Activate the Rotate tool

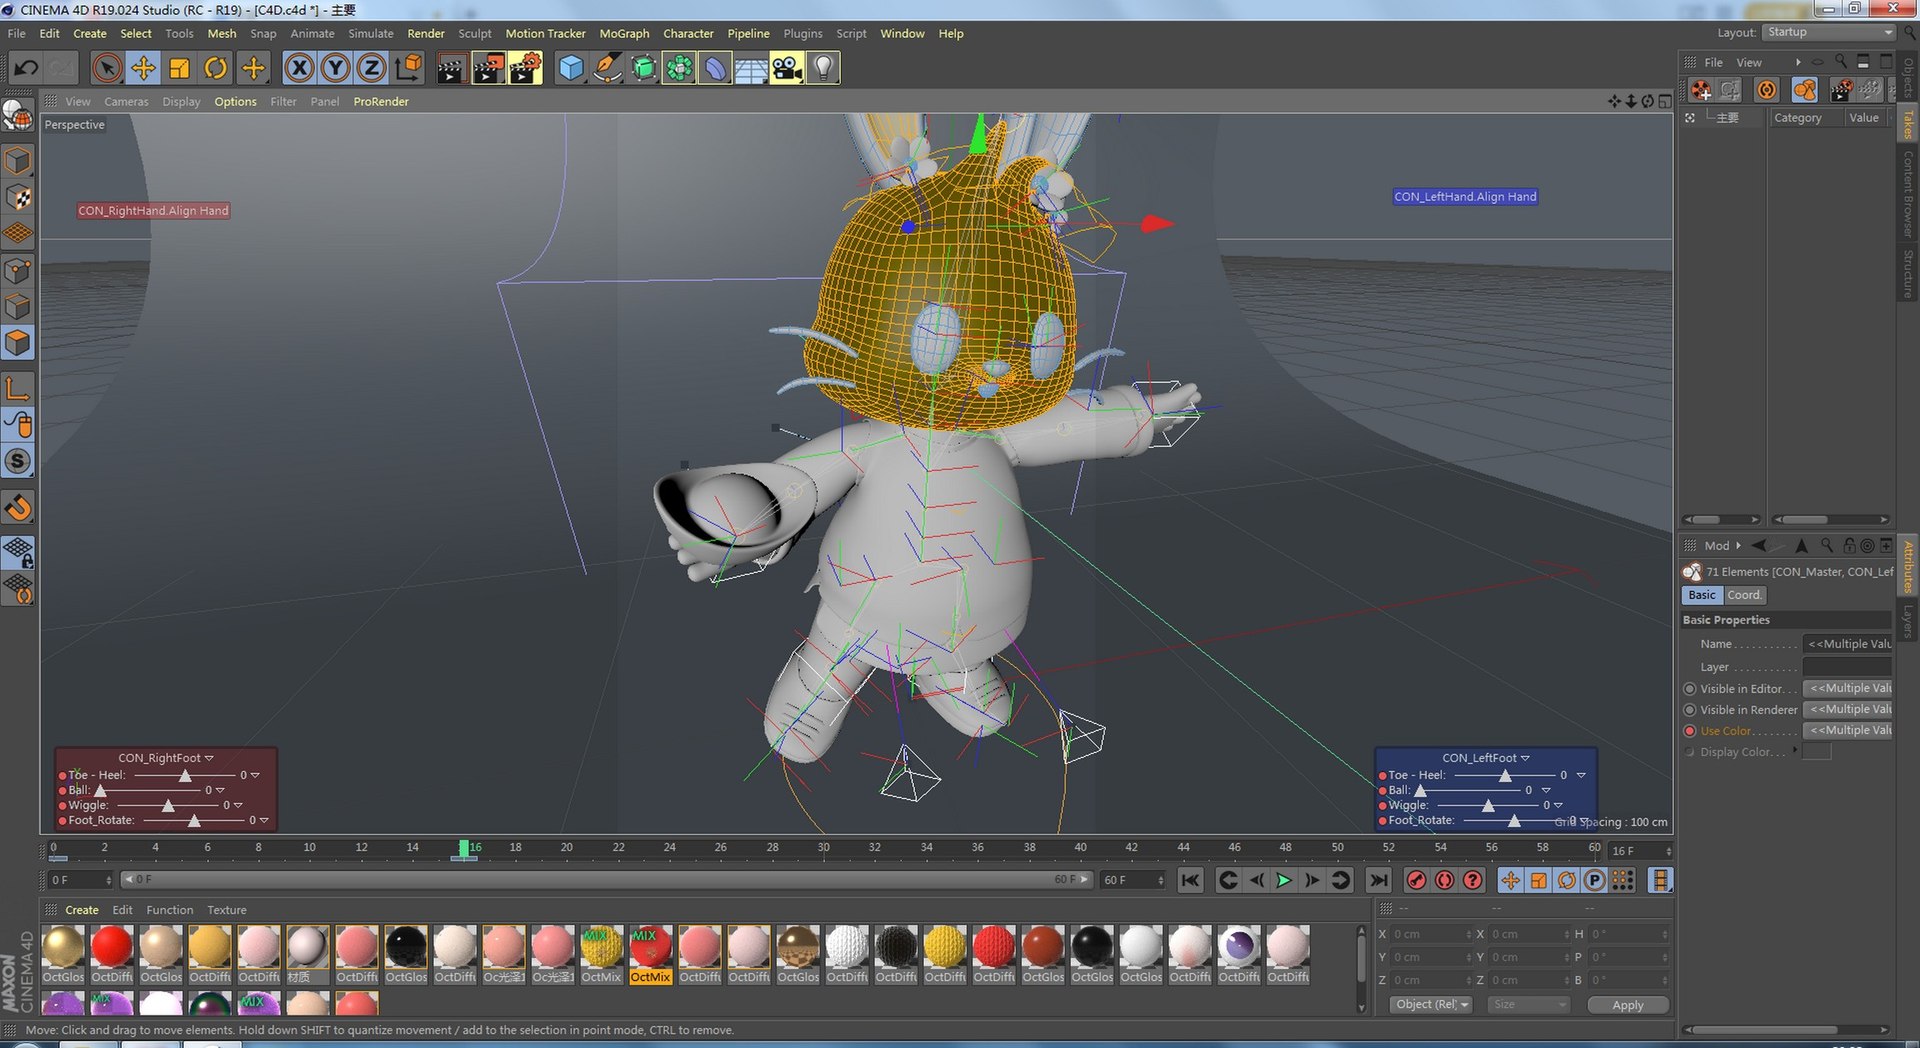point(215,68)
